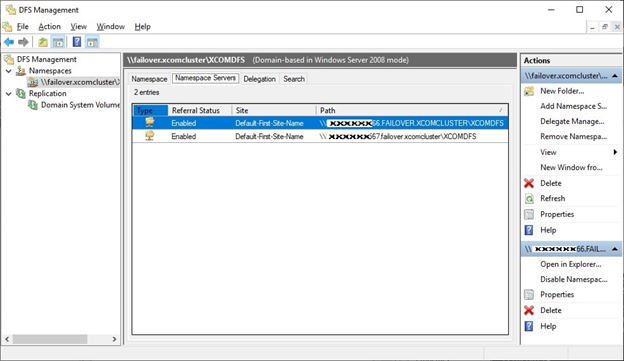Switch to the Delegation tab
The height and width of the screenshot is (361, 624).
coord(259,79)
